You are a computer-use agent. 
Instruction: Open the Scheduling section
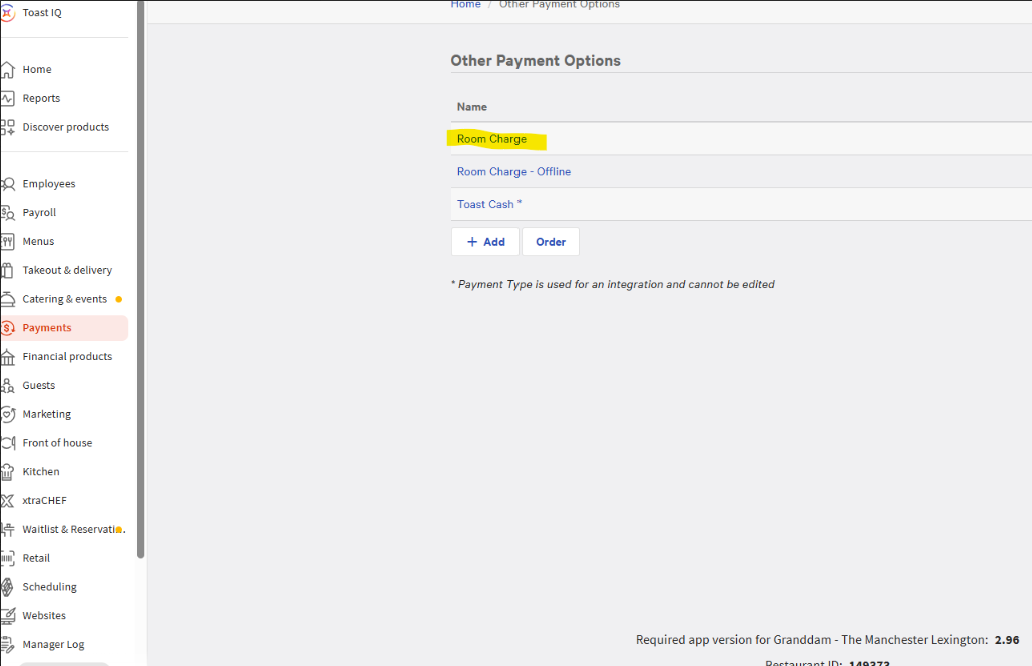[x=49, y=587]
